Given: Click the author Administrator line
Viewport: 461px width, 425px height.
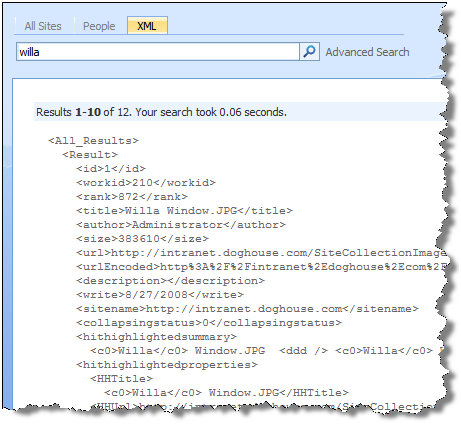Looking at the screenshot, I should click(x=181, y=225).
